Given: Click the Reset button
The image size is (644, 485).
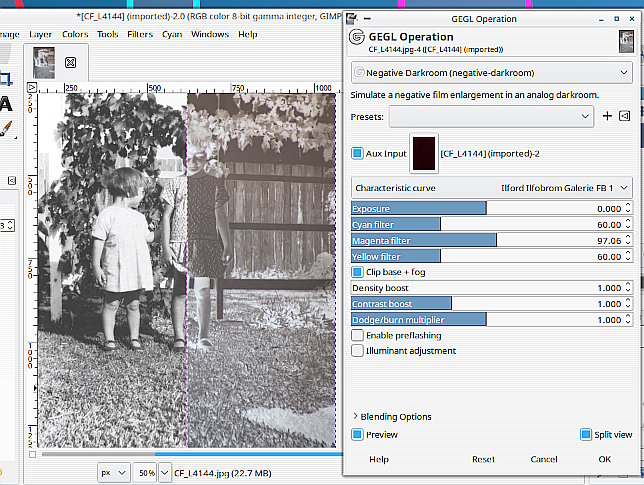Looking at the screenshot, I should [x=483, y=459].
